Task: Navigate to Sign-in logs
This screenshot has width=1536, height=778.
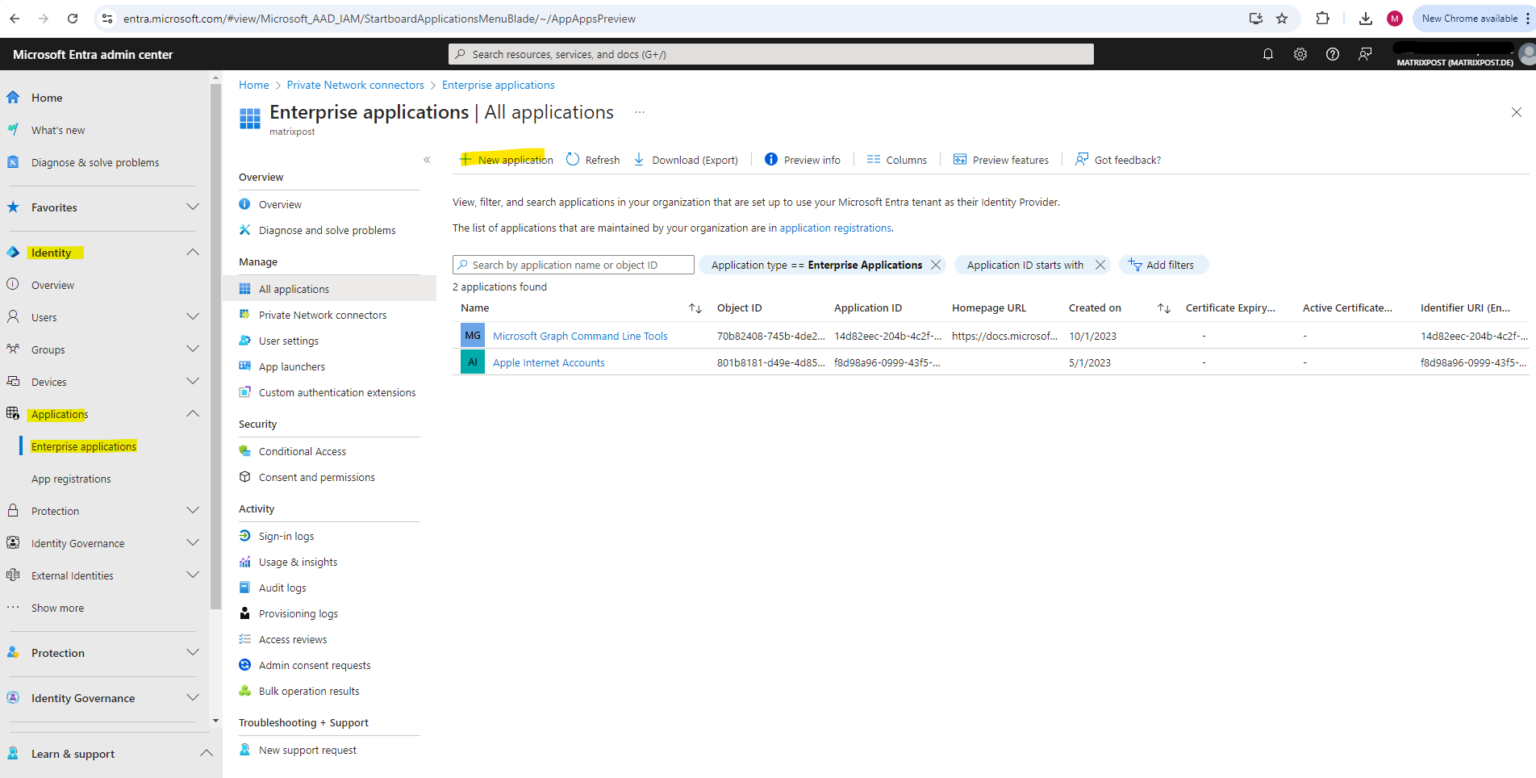Action: point(283,535)
